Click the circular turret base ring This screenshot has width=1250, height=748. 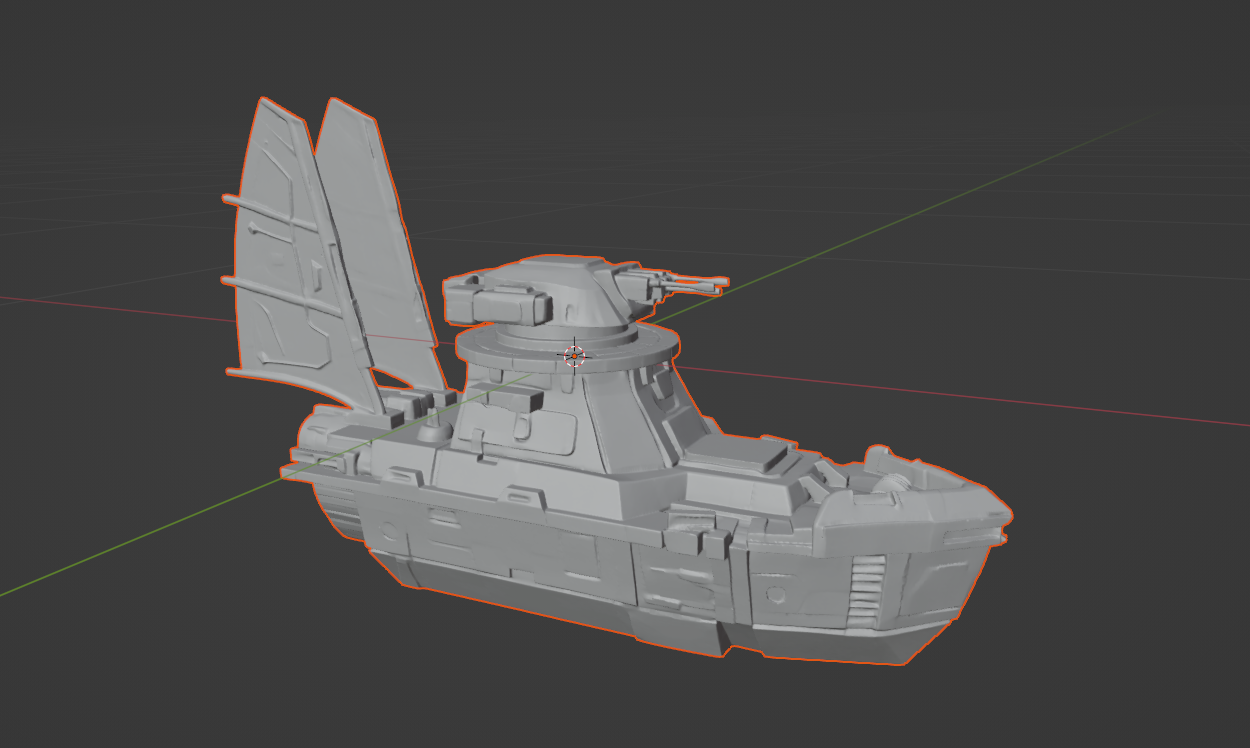coord(568,350)
